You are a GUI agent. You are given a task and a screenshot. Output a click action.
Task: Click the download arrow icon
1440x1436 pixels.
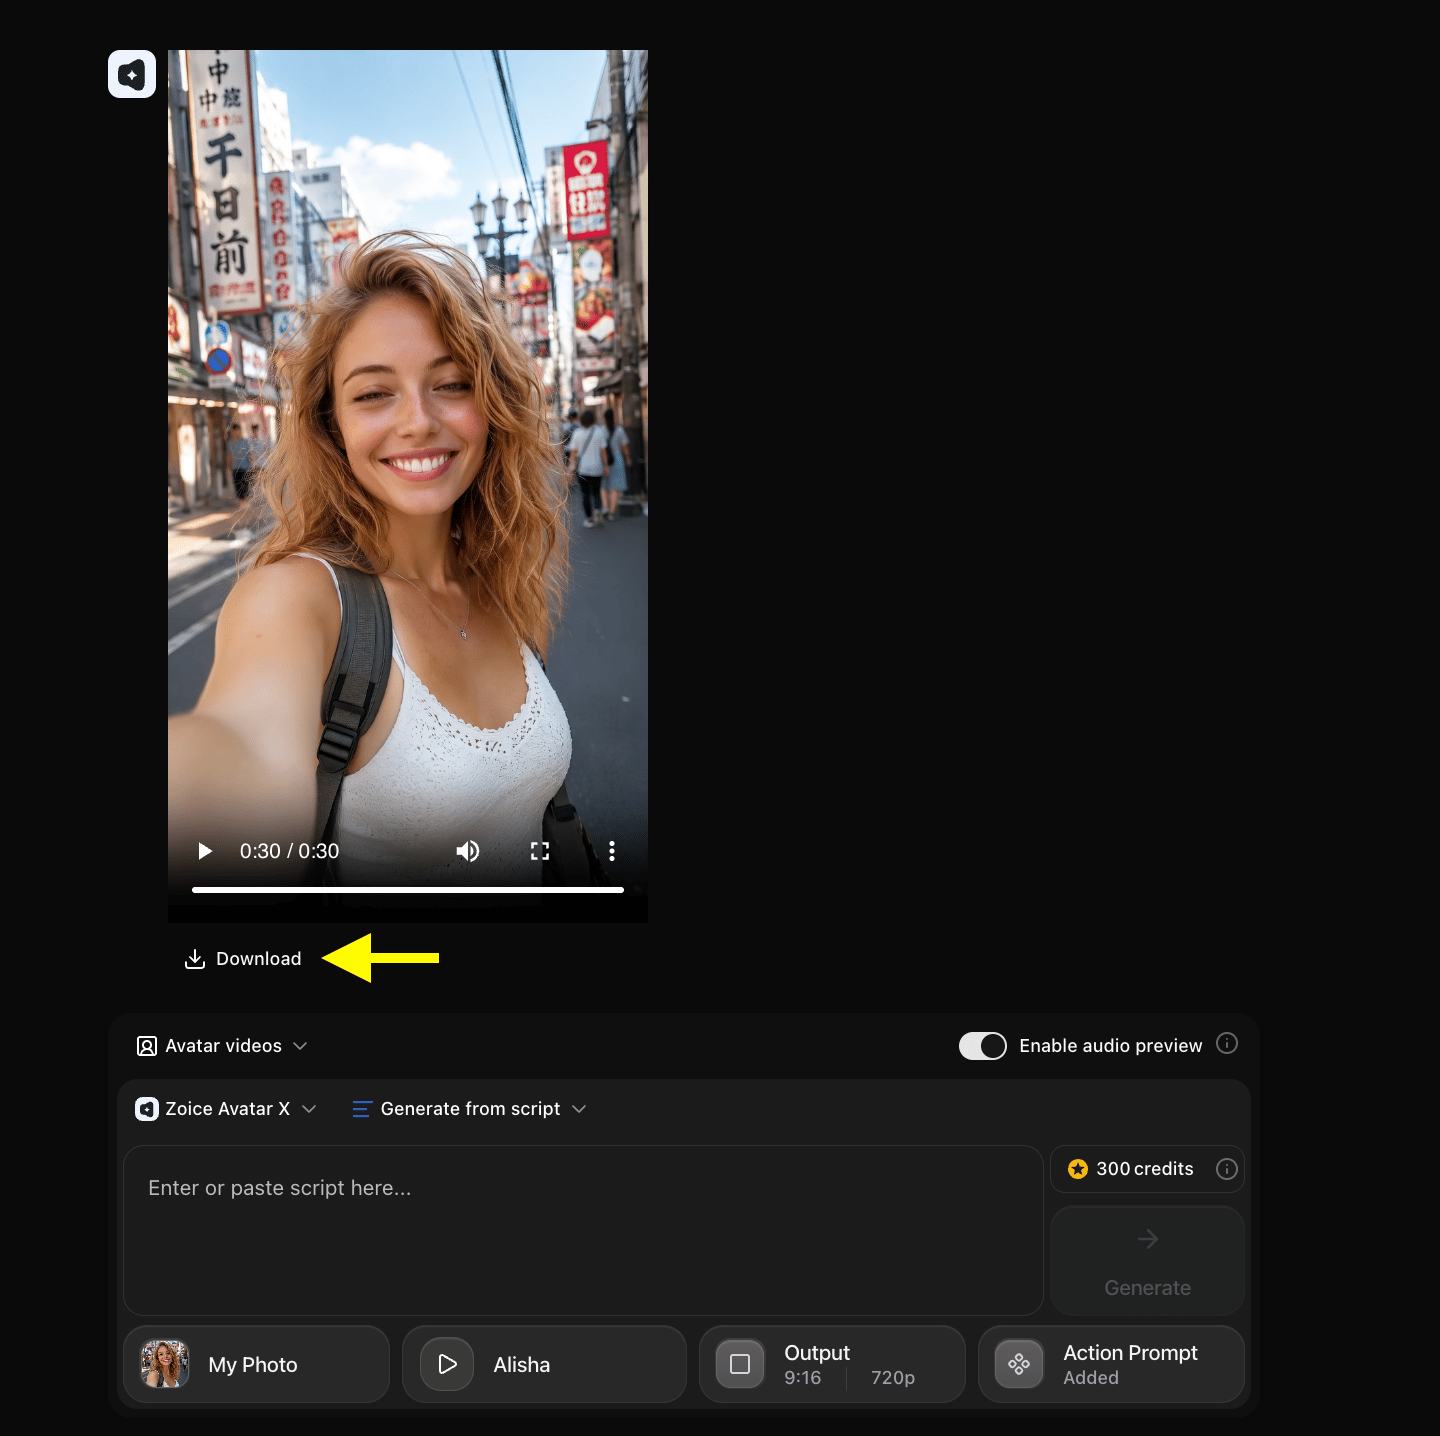click(x=195, y=959)
